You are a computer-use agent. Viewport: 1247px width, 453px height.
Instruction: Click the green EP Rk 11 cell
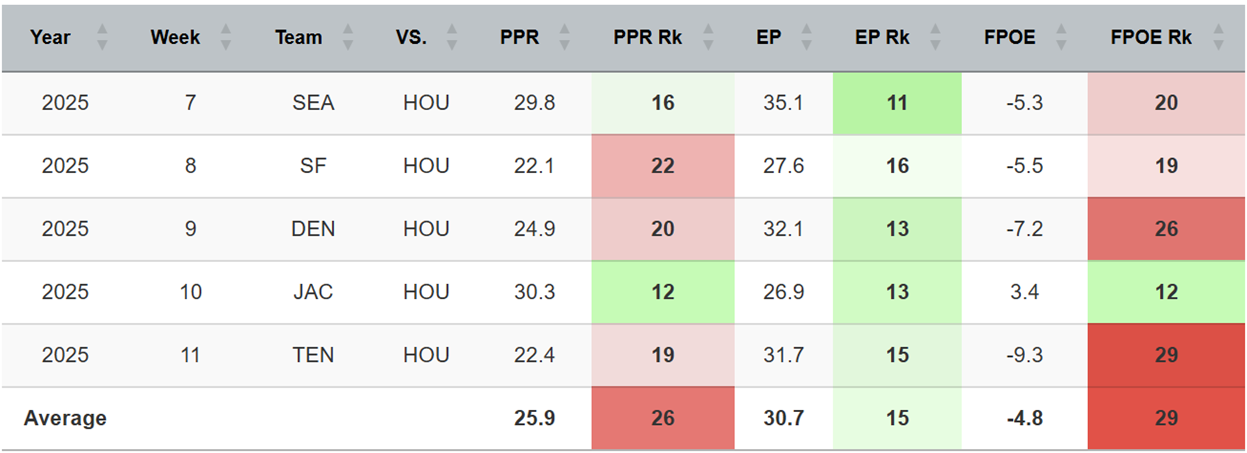[x=897, y=102]
